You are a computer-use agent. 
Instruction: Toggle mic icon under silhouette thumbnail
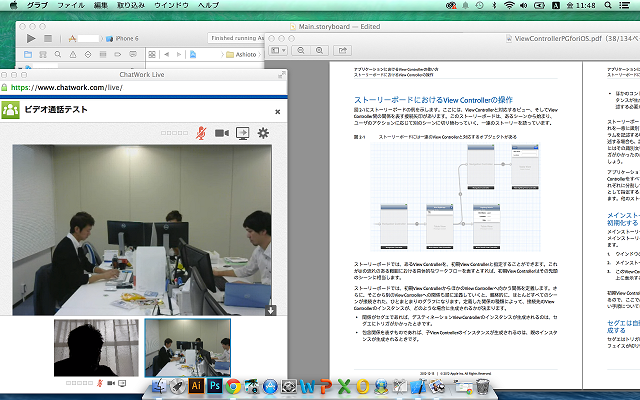pos(100,383)
